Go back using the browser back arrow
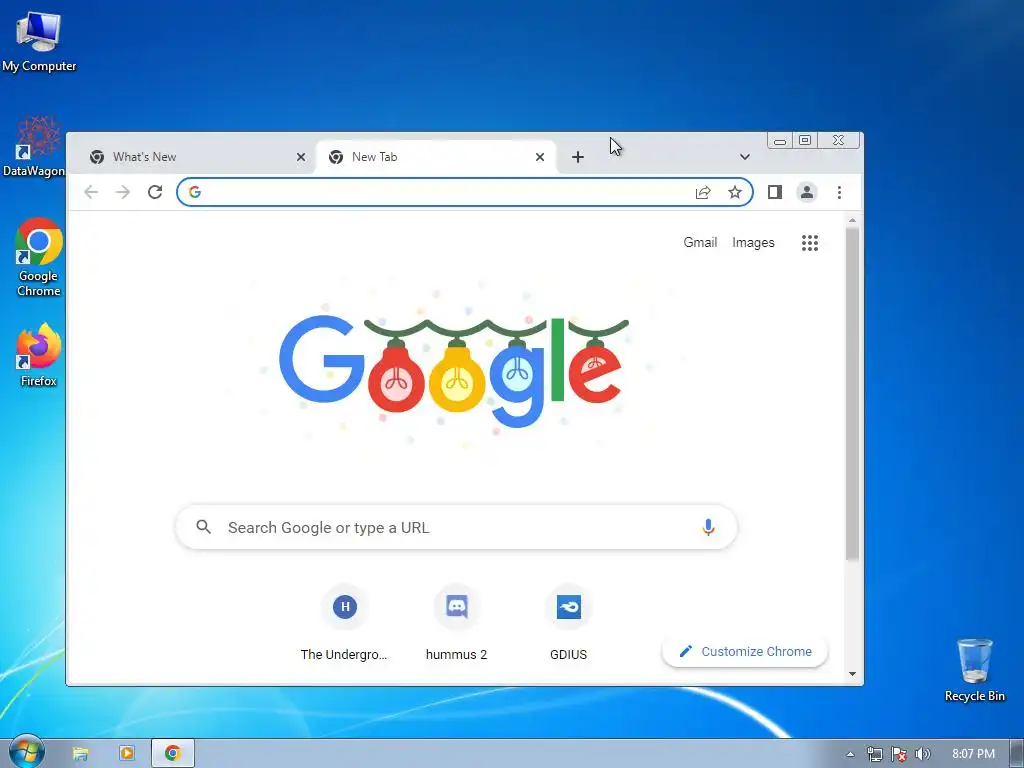 click(x=91, y=192)
